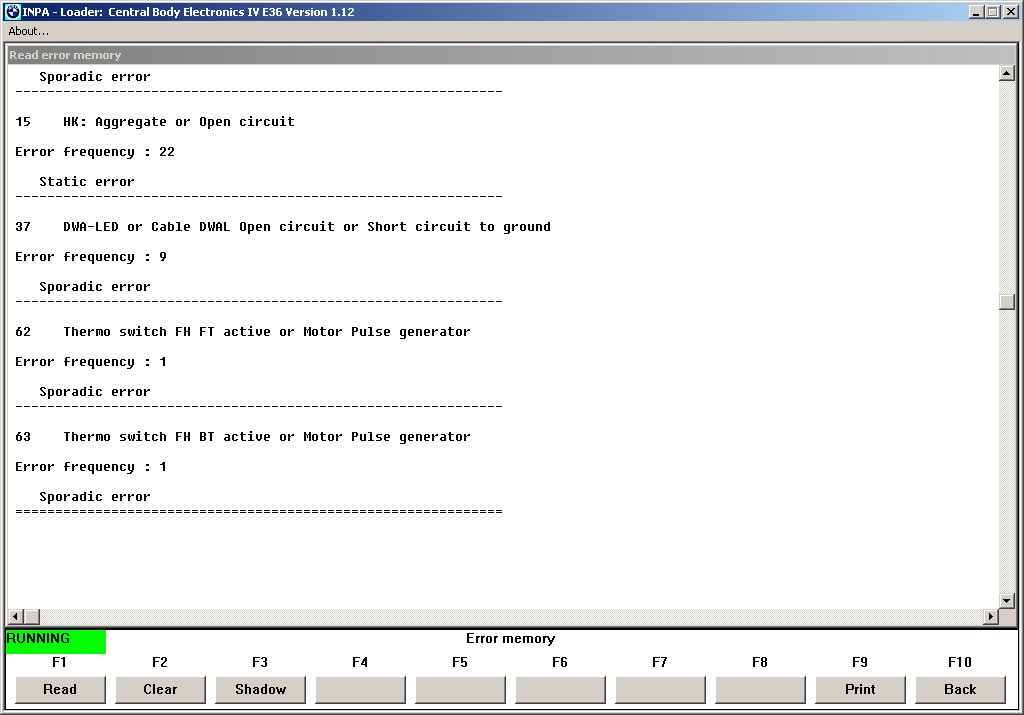The width and height of the screenshot is (1024, 715).
Task: Click the blank button under F4
Action: (x=360, y=689)
